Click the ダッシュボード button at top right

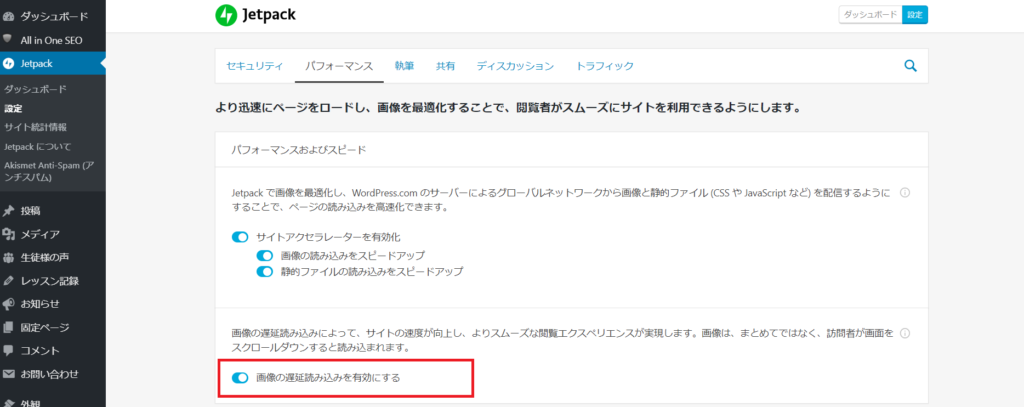tap(869, 15)
